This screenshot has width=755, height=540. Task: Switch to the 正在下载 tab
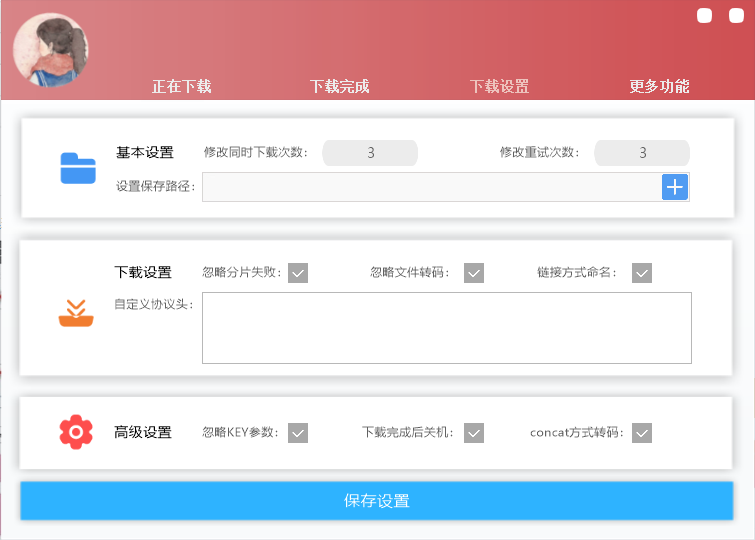pos(181,86)
